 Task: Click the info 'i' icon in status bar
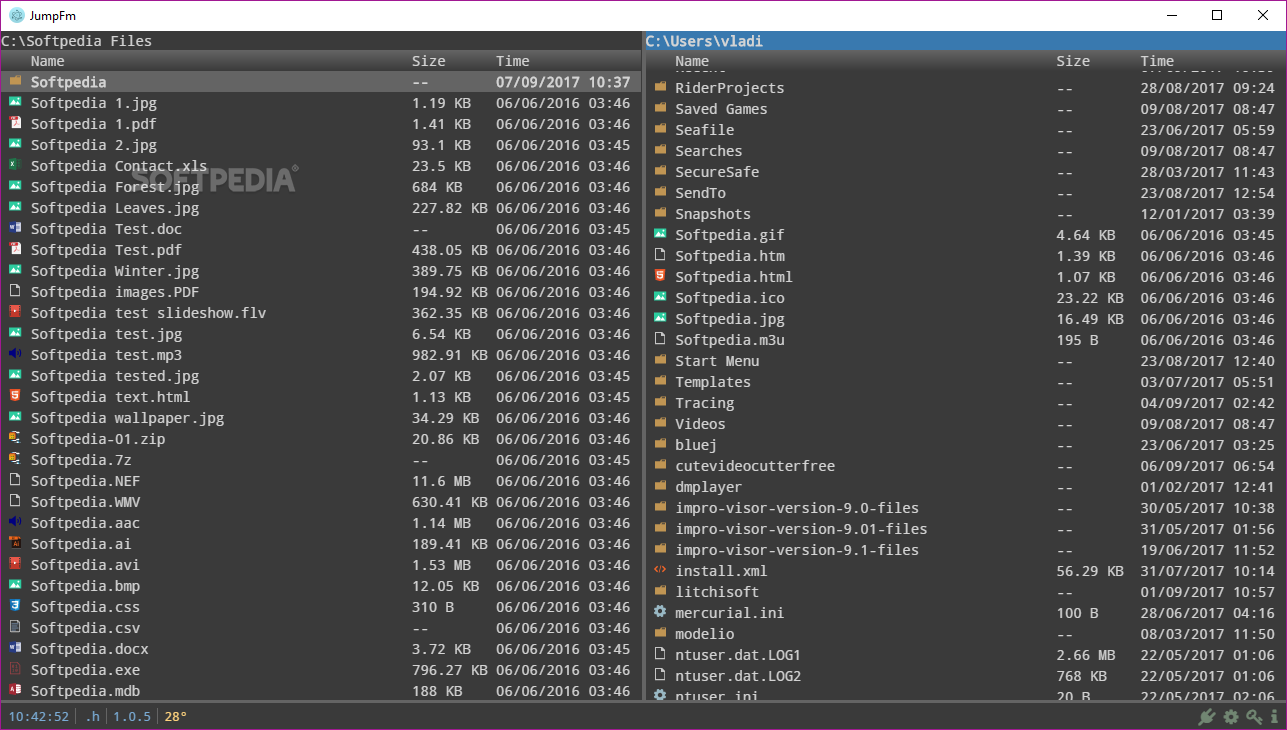point(1275,716)
